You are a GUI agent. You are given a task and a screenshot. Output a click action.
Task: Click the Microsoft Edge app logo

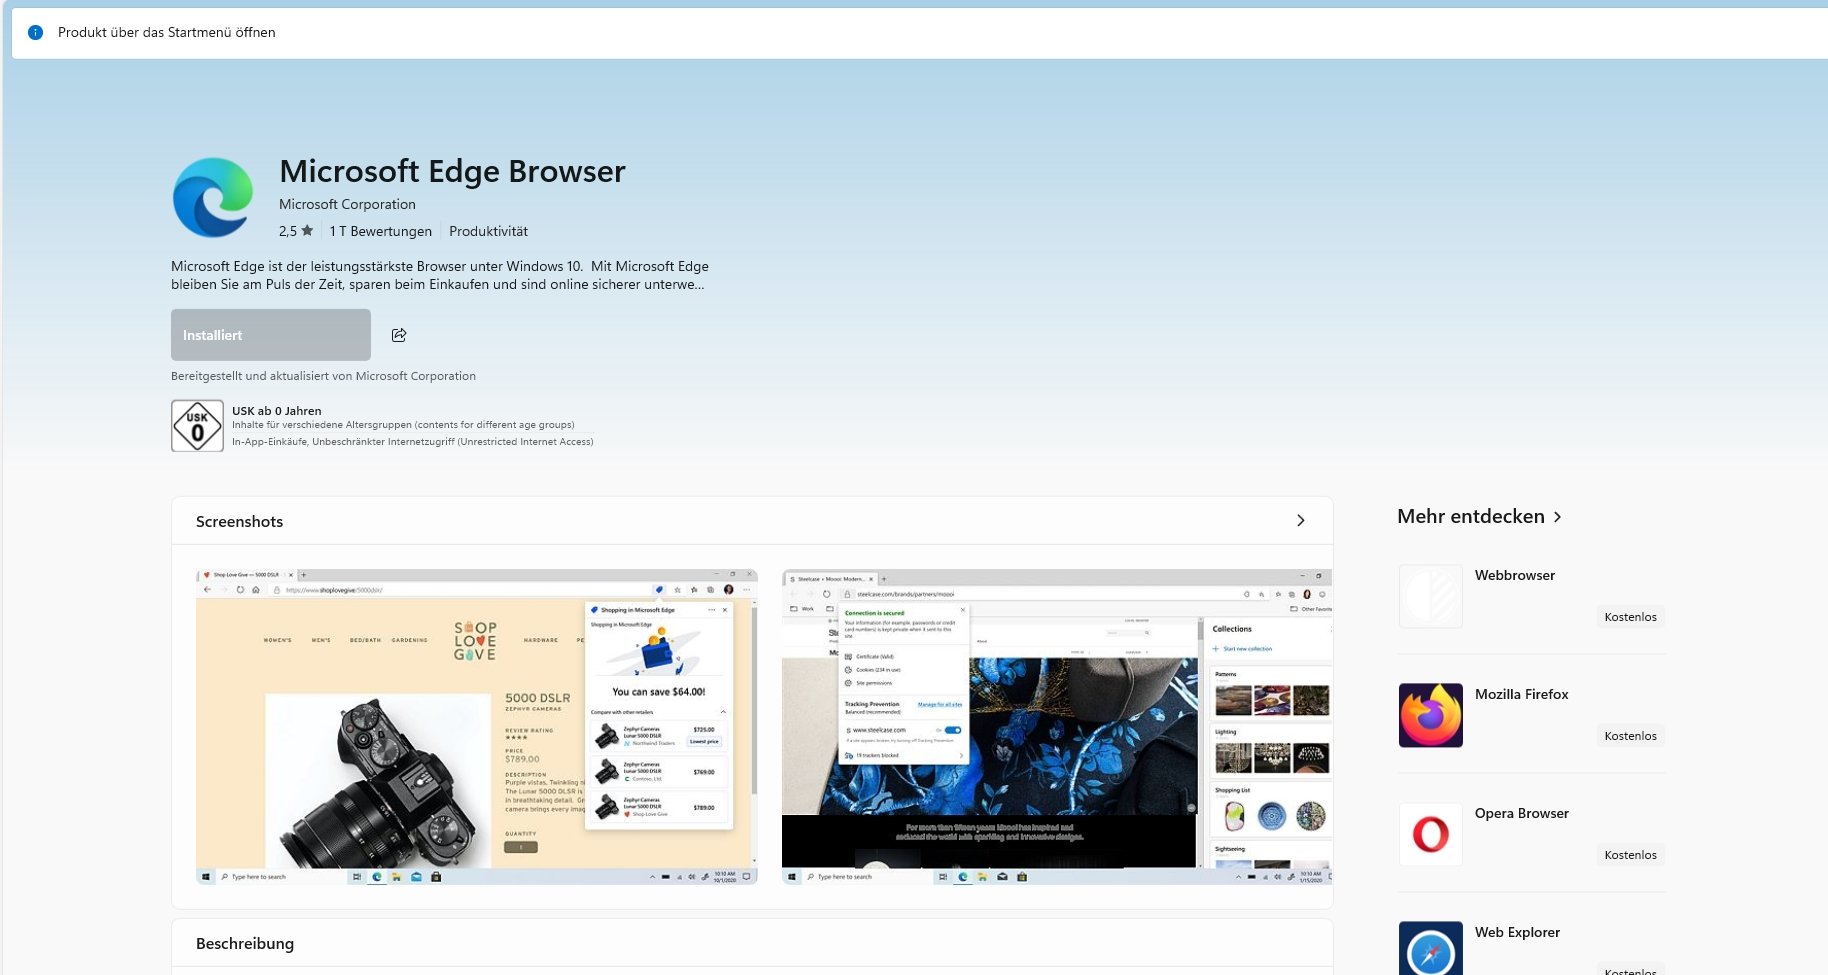[213, 197]
